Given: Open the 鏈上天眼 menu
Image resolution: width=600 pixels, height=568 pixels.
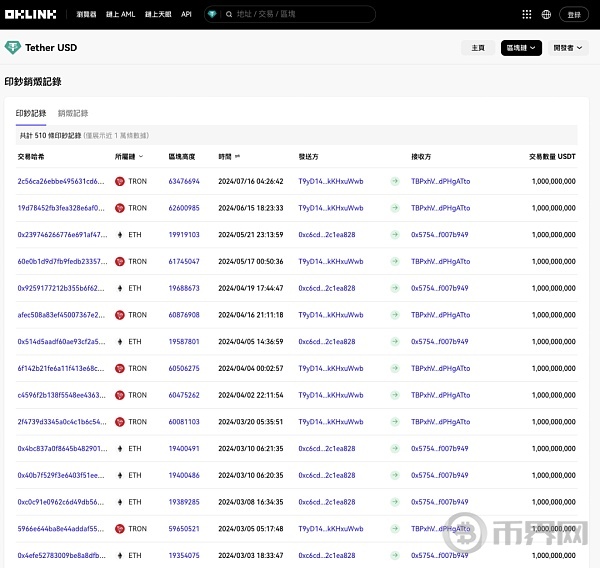Looking at the screenshot, I should point(158,15).
